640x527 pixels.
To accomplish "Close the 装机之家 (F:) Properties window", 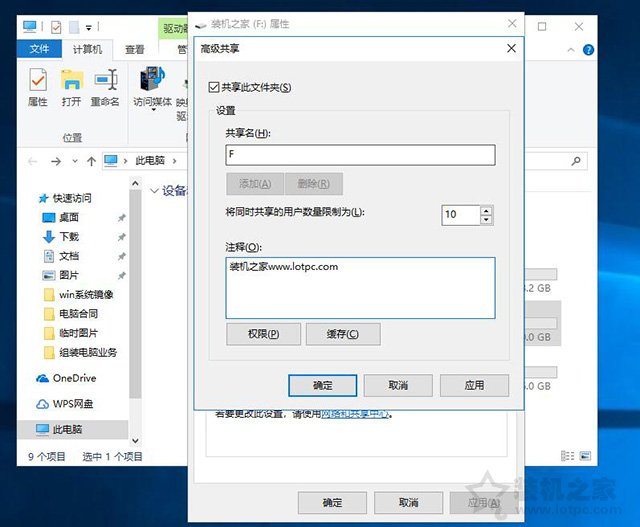I will [512, 23].
